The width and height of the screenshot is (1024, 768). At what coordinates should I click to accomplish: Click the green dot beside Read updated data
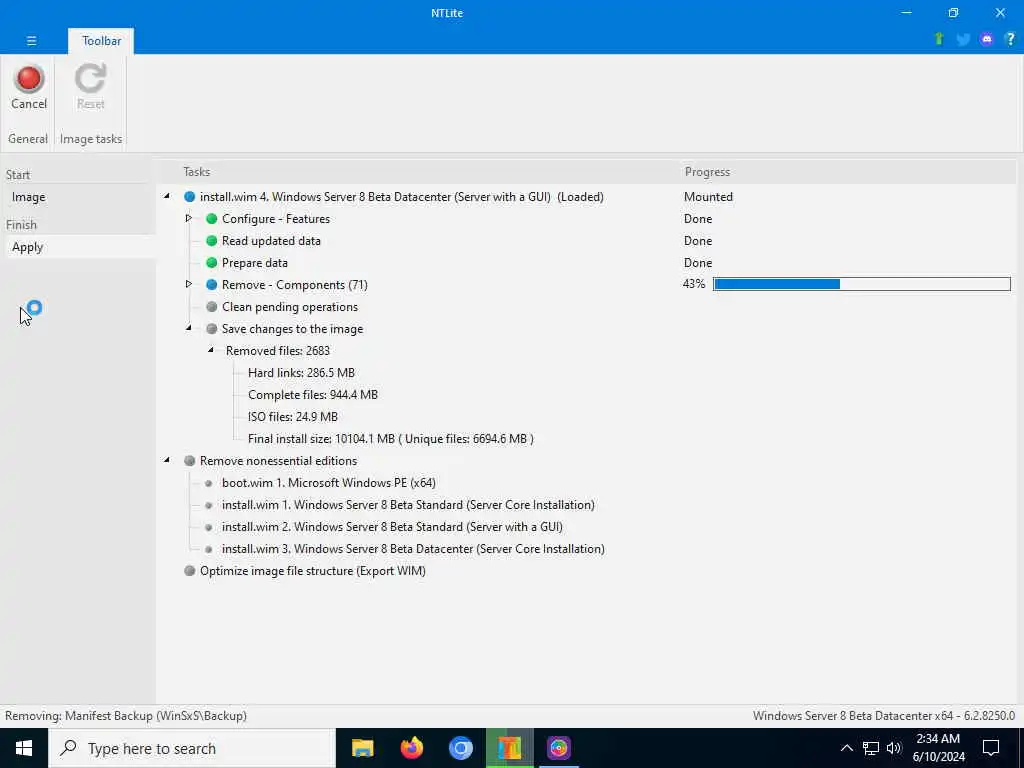pyautogui.click(x=211, y=241)
